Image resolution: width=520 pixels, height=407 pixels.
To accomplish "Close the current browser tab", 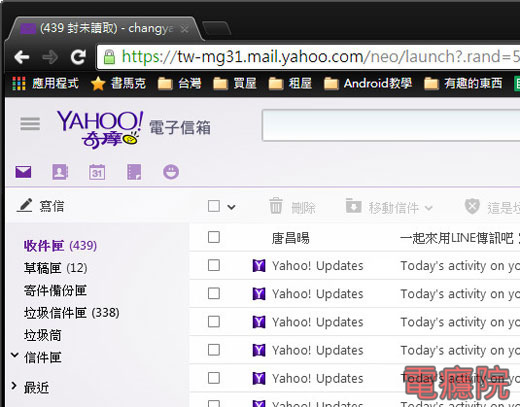I will 184,29.
